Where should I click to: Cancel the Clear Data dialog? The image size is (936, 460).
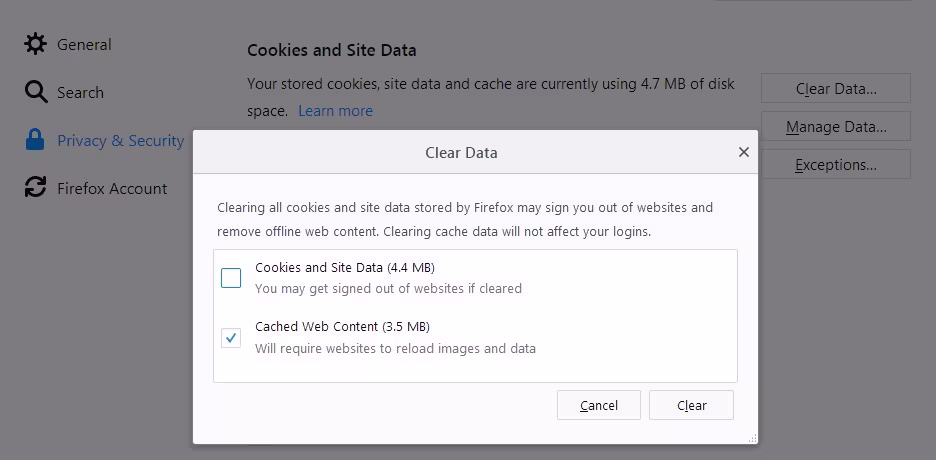599,405
